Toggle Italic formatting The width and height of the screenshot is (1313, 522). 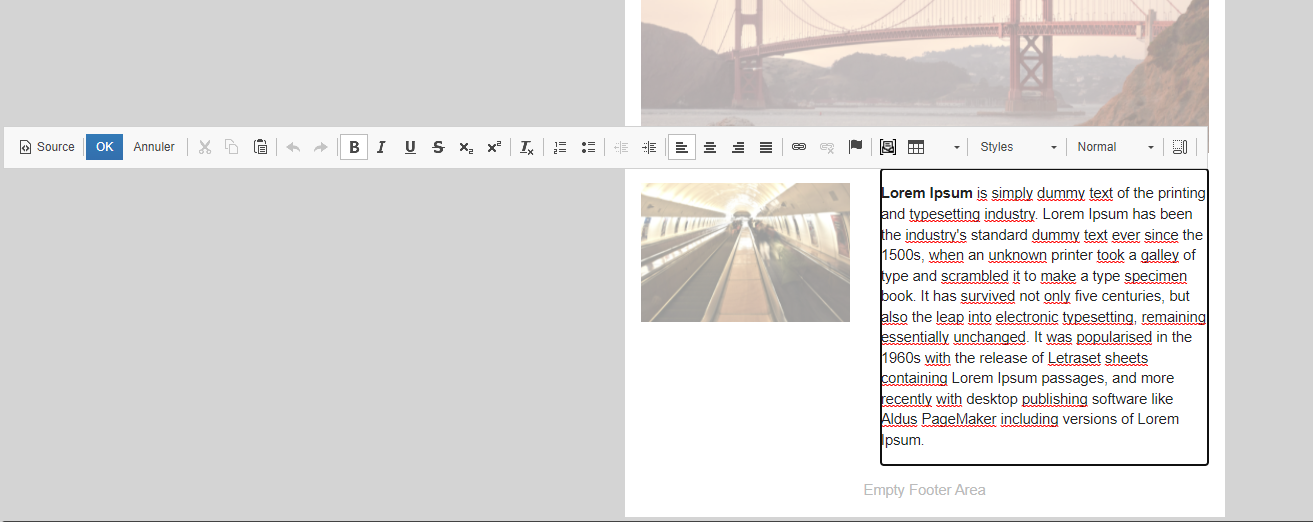pyautogui.click(x=381, y=147)
